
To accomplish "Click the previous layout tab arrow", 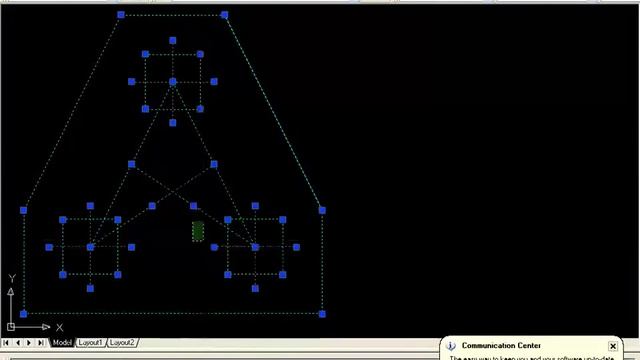I will [x=18, y=342].
